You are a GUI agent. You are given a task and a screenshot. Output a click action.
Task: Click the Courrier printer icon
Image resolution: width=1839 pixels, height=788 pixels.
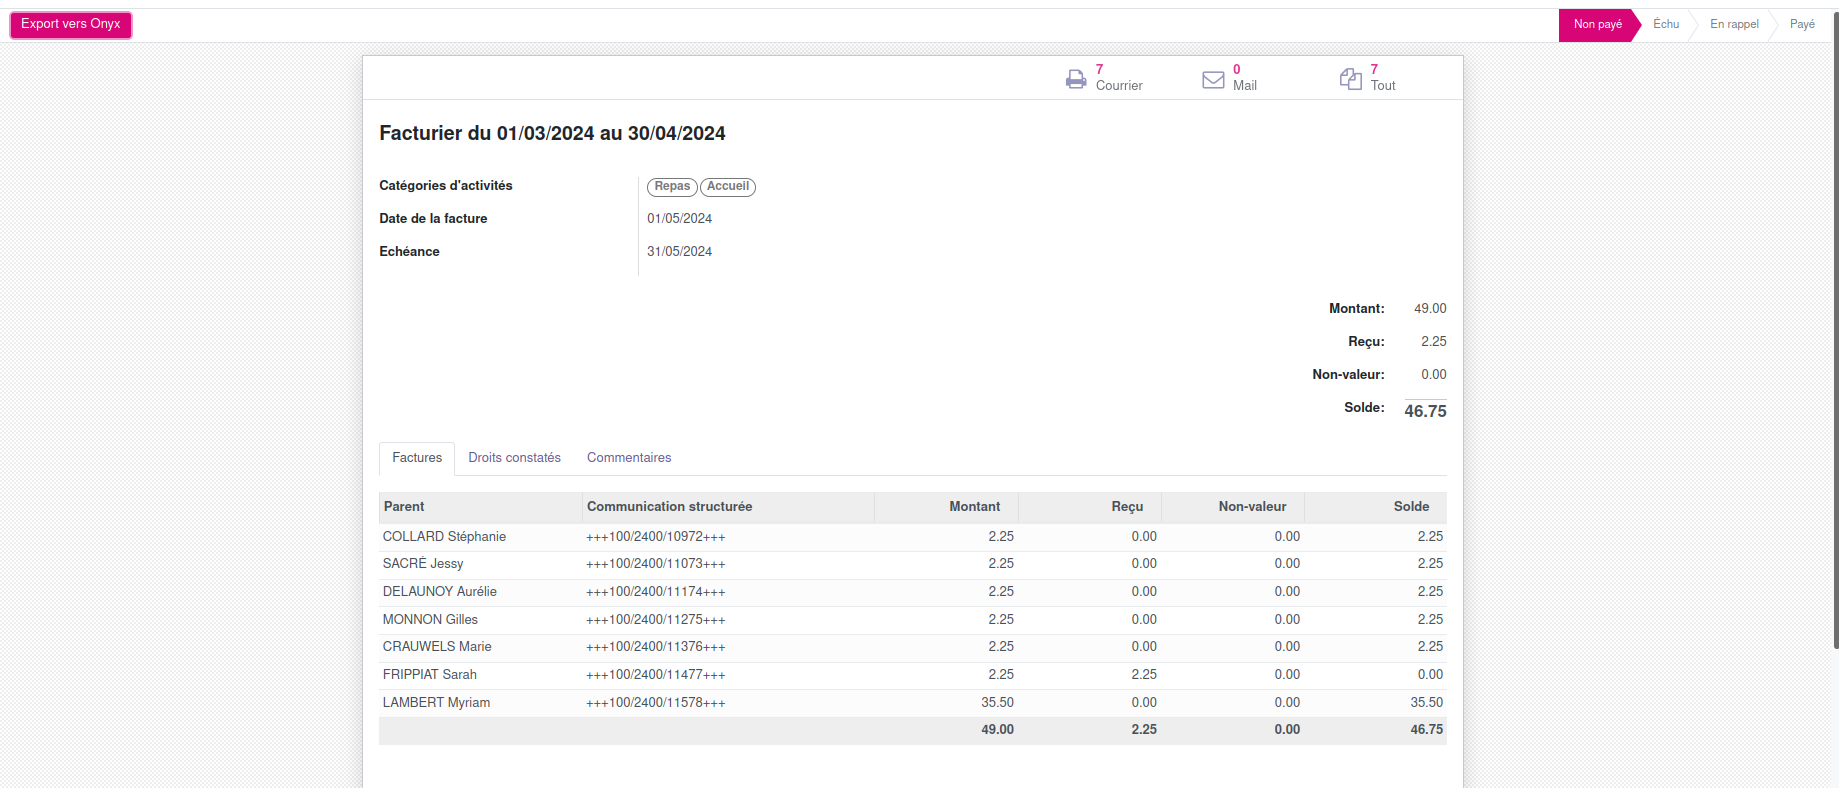pos(1076,79)
